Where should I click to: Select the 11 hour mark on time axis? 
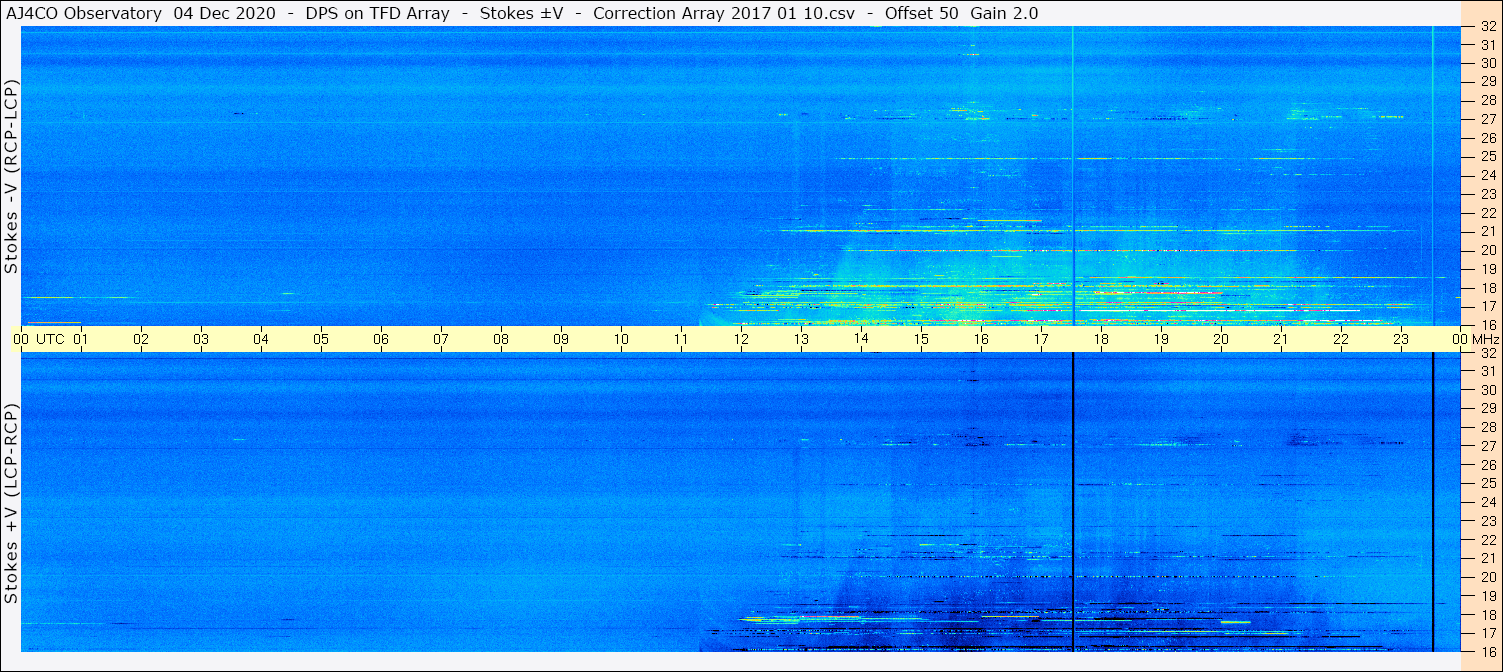tap(681, 339)
